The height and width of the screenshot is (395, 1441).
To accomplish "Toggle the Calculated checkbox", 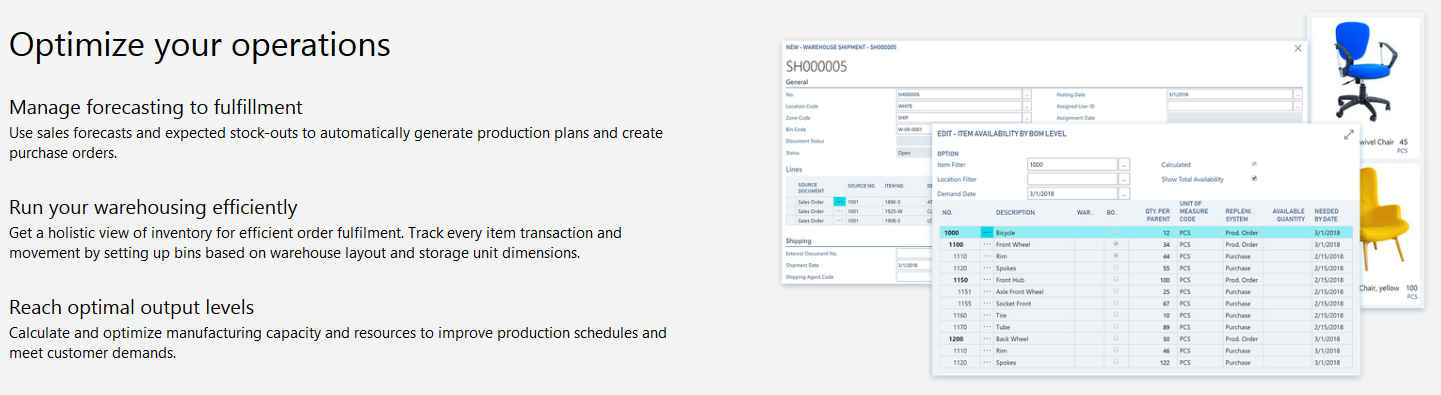I will pyautogui.click(x=1254, y=164).
